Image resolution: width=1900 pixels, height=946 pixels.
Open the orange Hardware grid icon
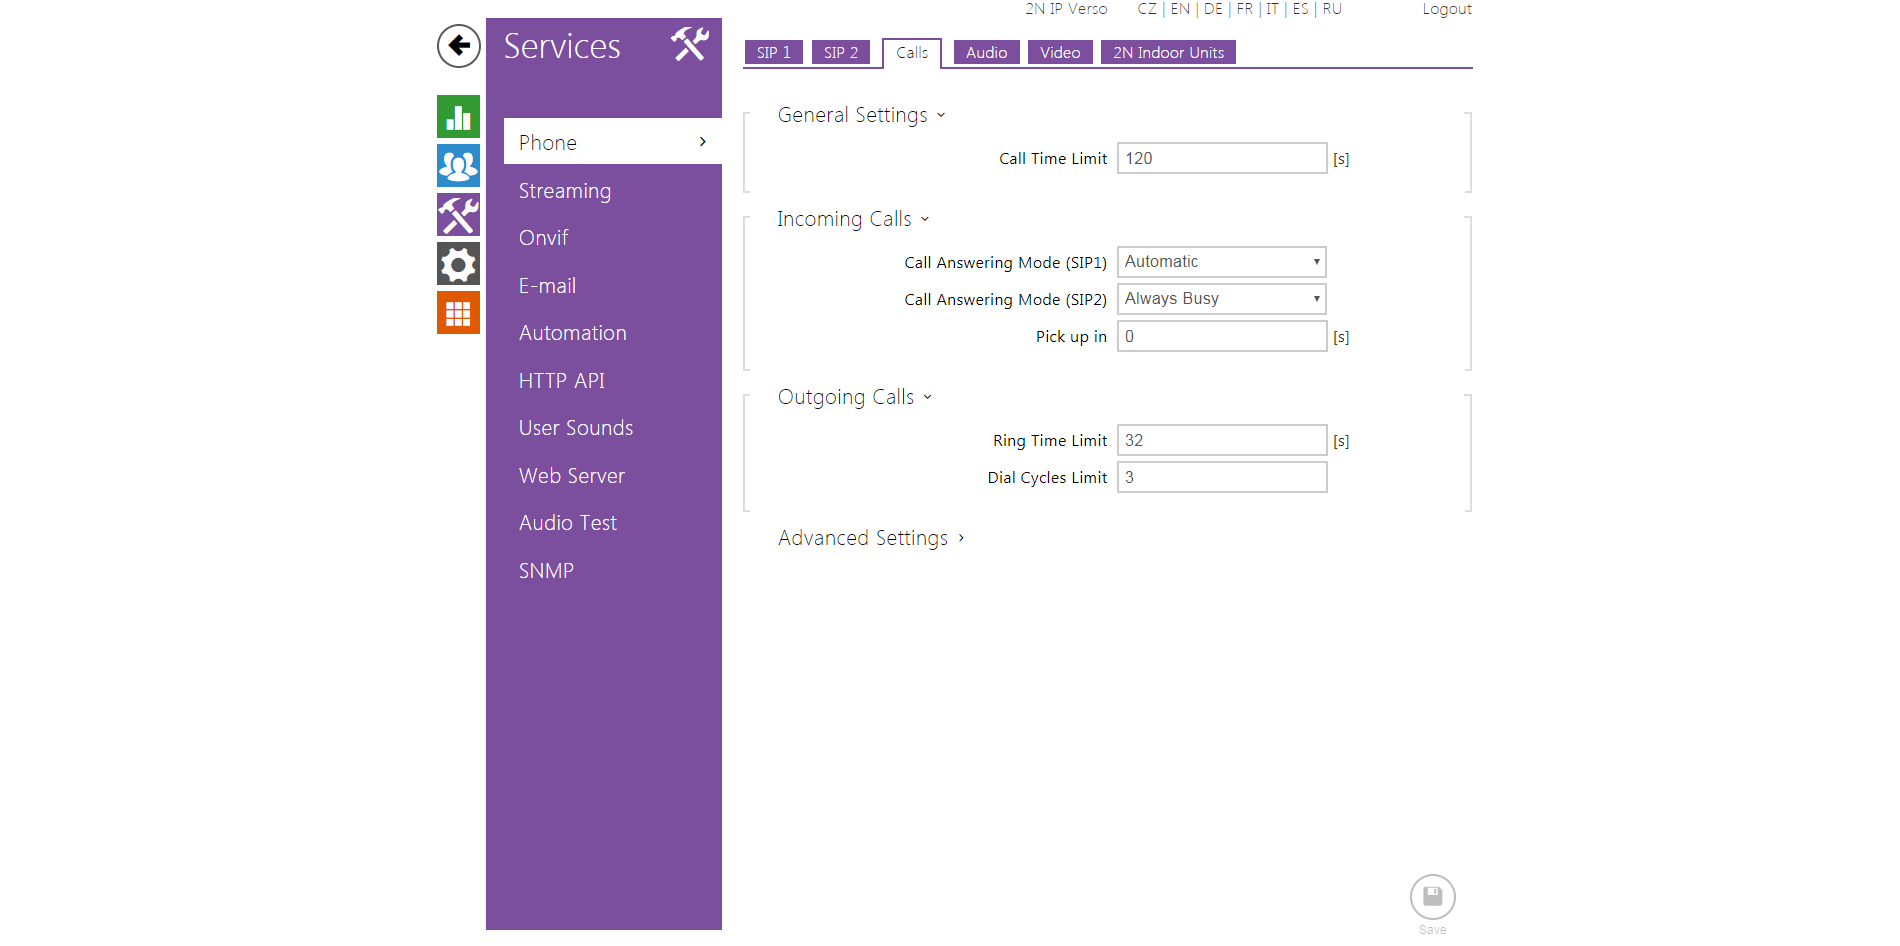tap(458, 313)
